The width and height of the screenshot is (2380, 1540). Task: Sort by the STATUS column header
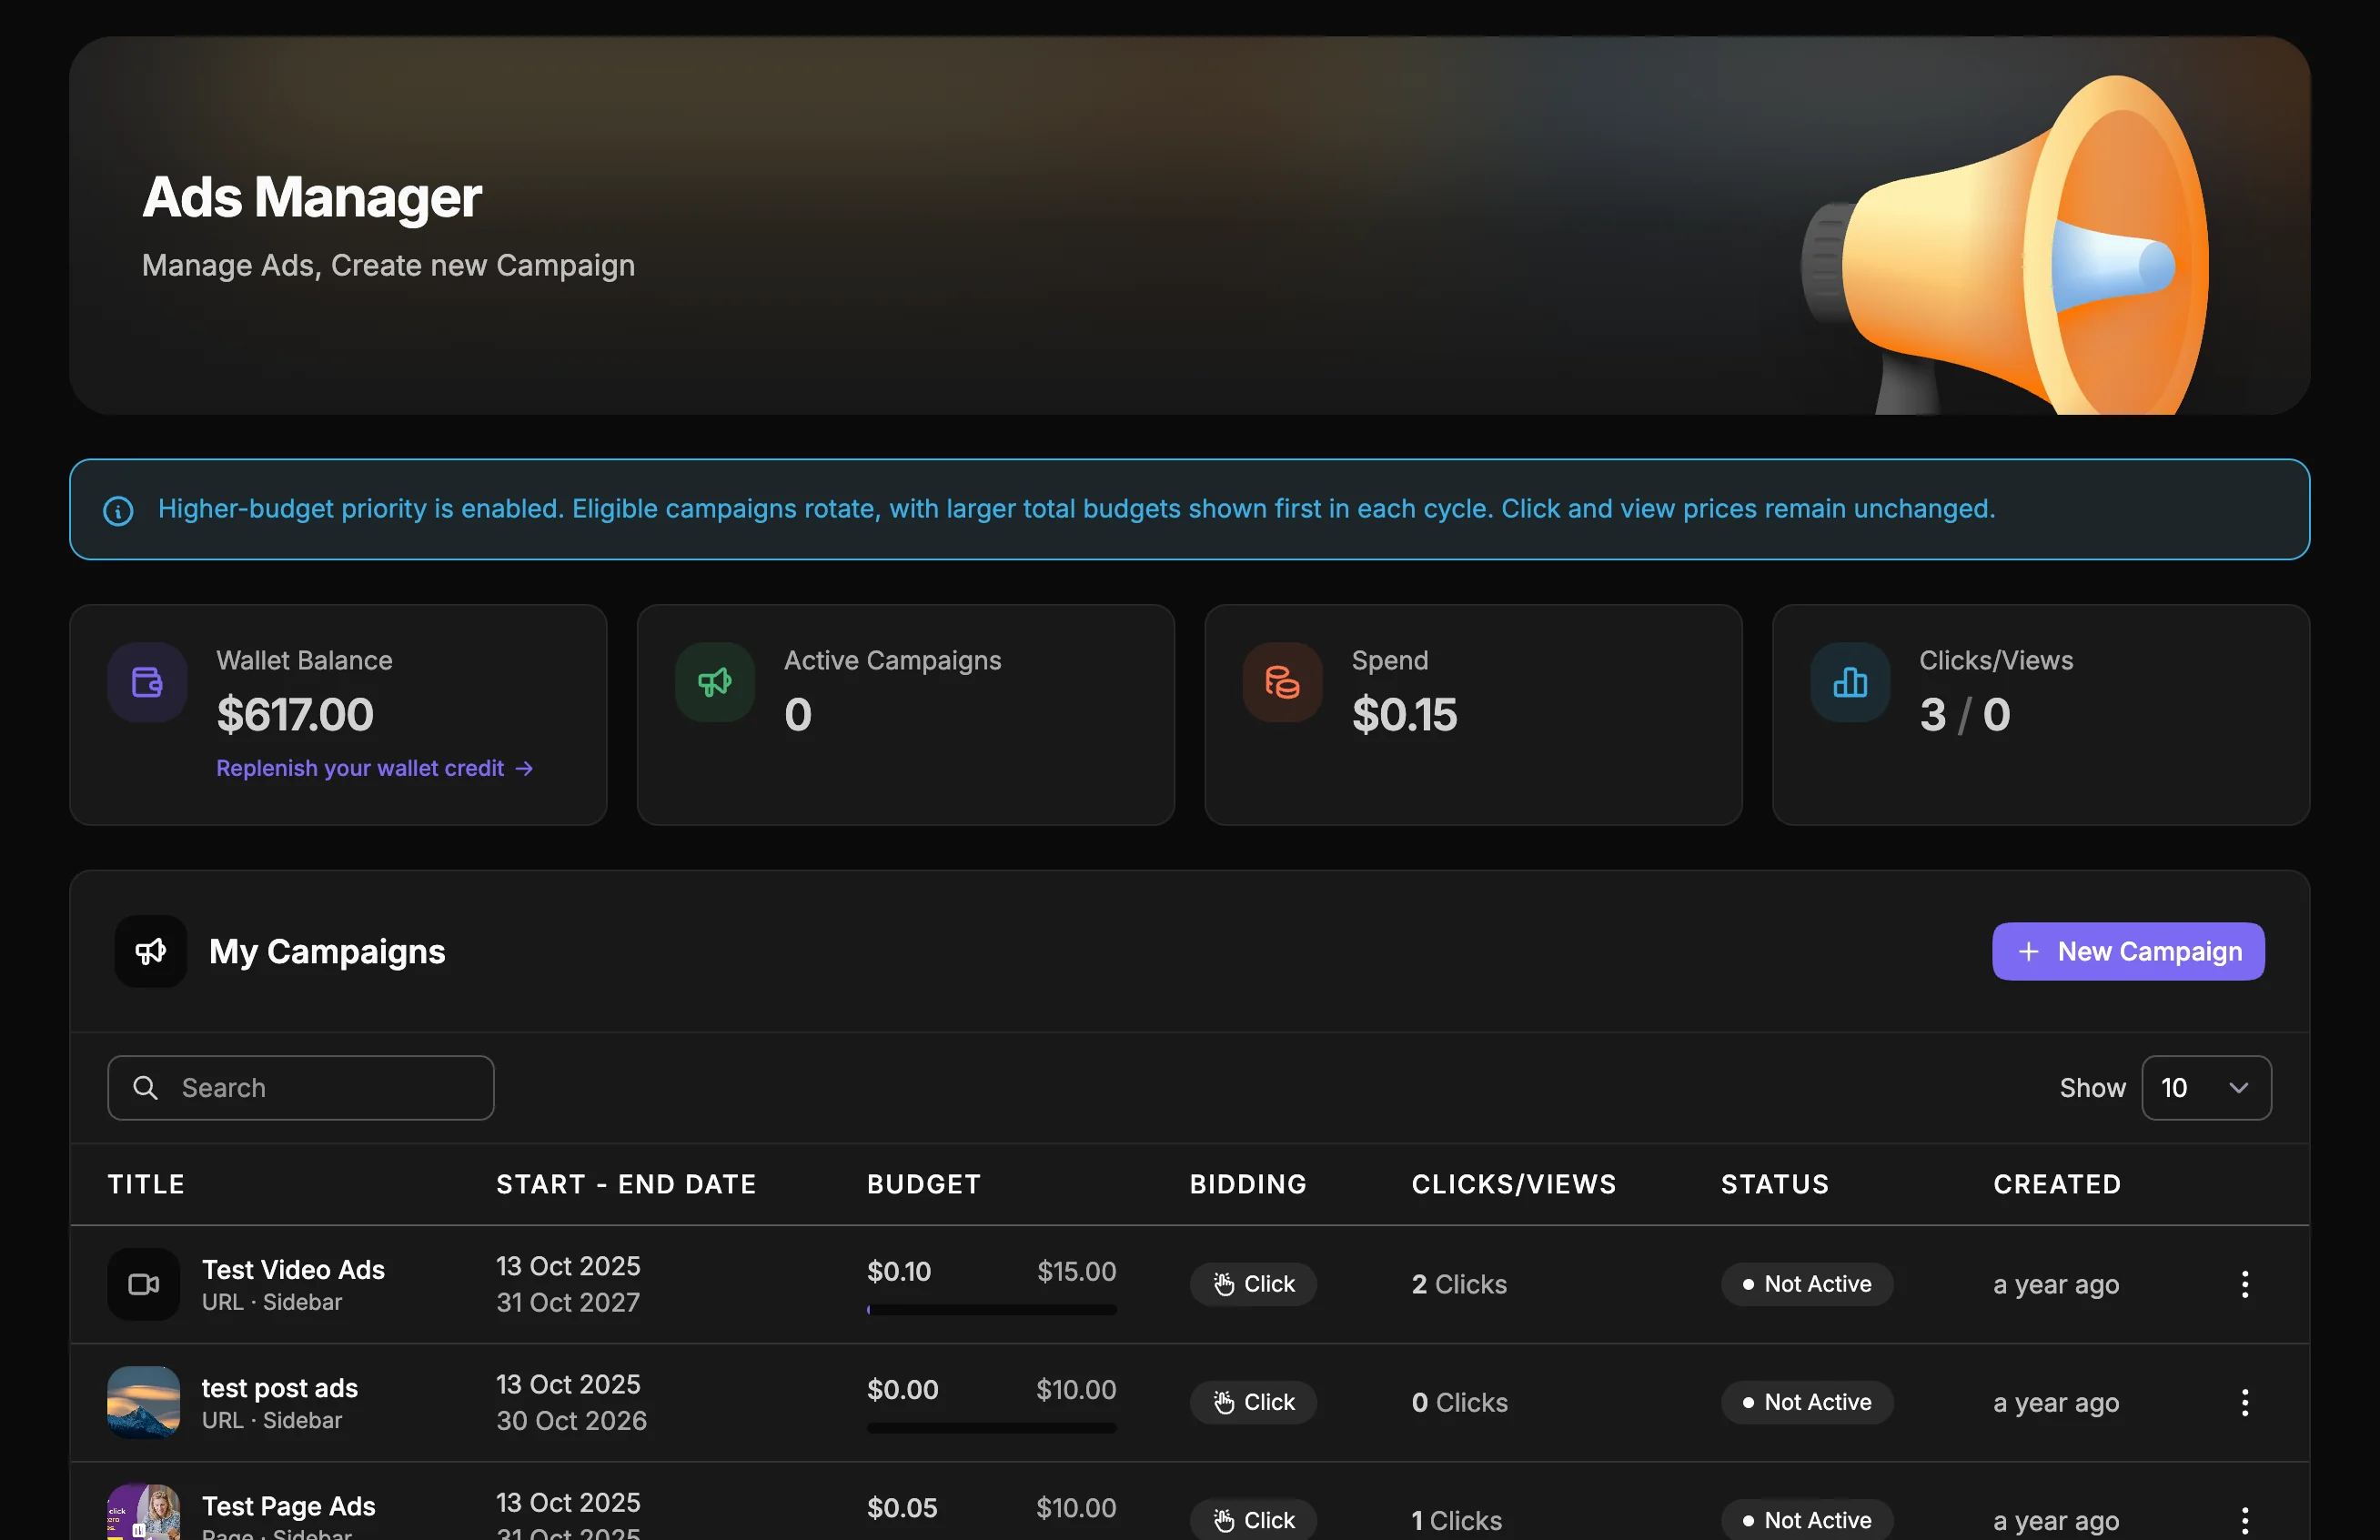[x=1775, y=1184]
